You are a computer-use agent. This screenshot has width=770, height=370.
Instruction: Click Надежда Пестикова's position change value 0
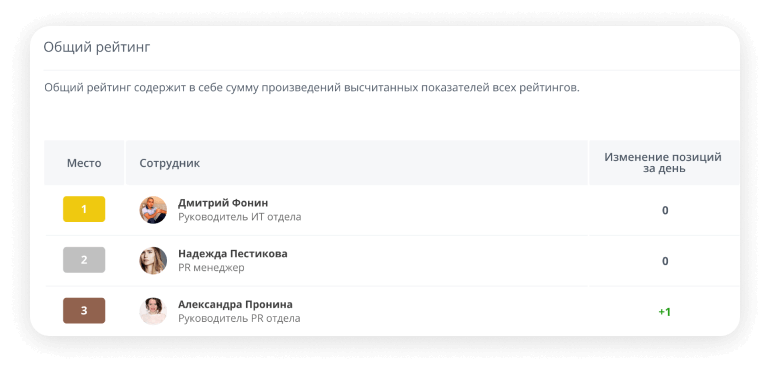pyautogui.click(x=665, y=261)
